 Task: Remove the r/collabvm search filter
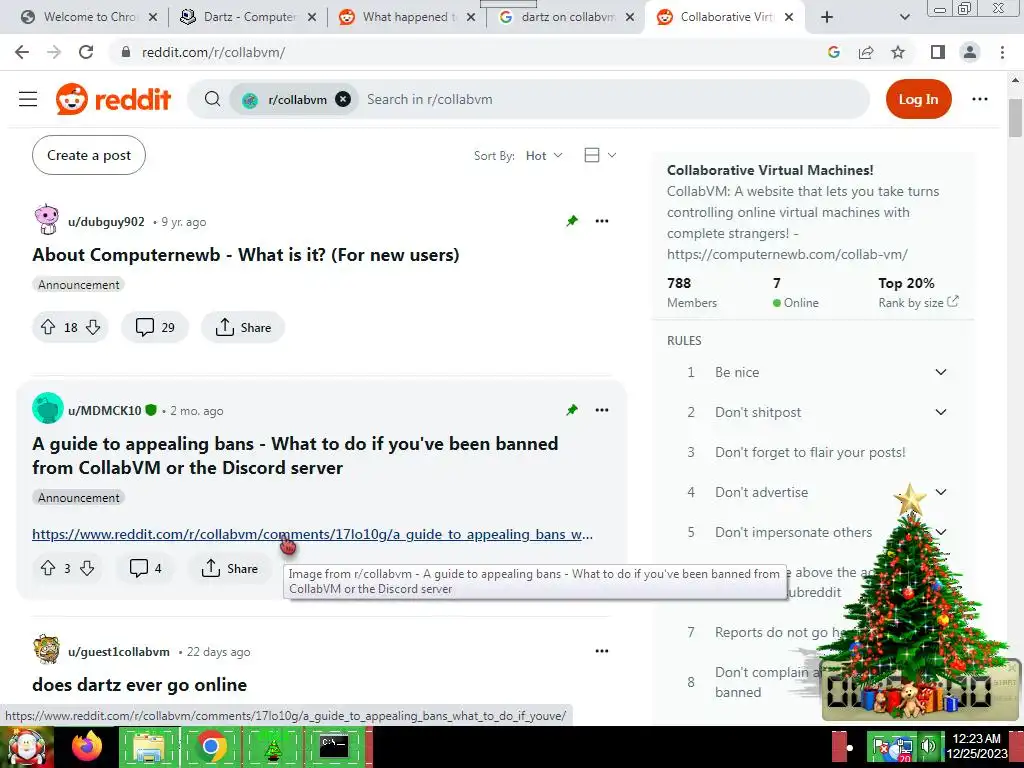pyautogui.click(x=343, y=99)
